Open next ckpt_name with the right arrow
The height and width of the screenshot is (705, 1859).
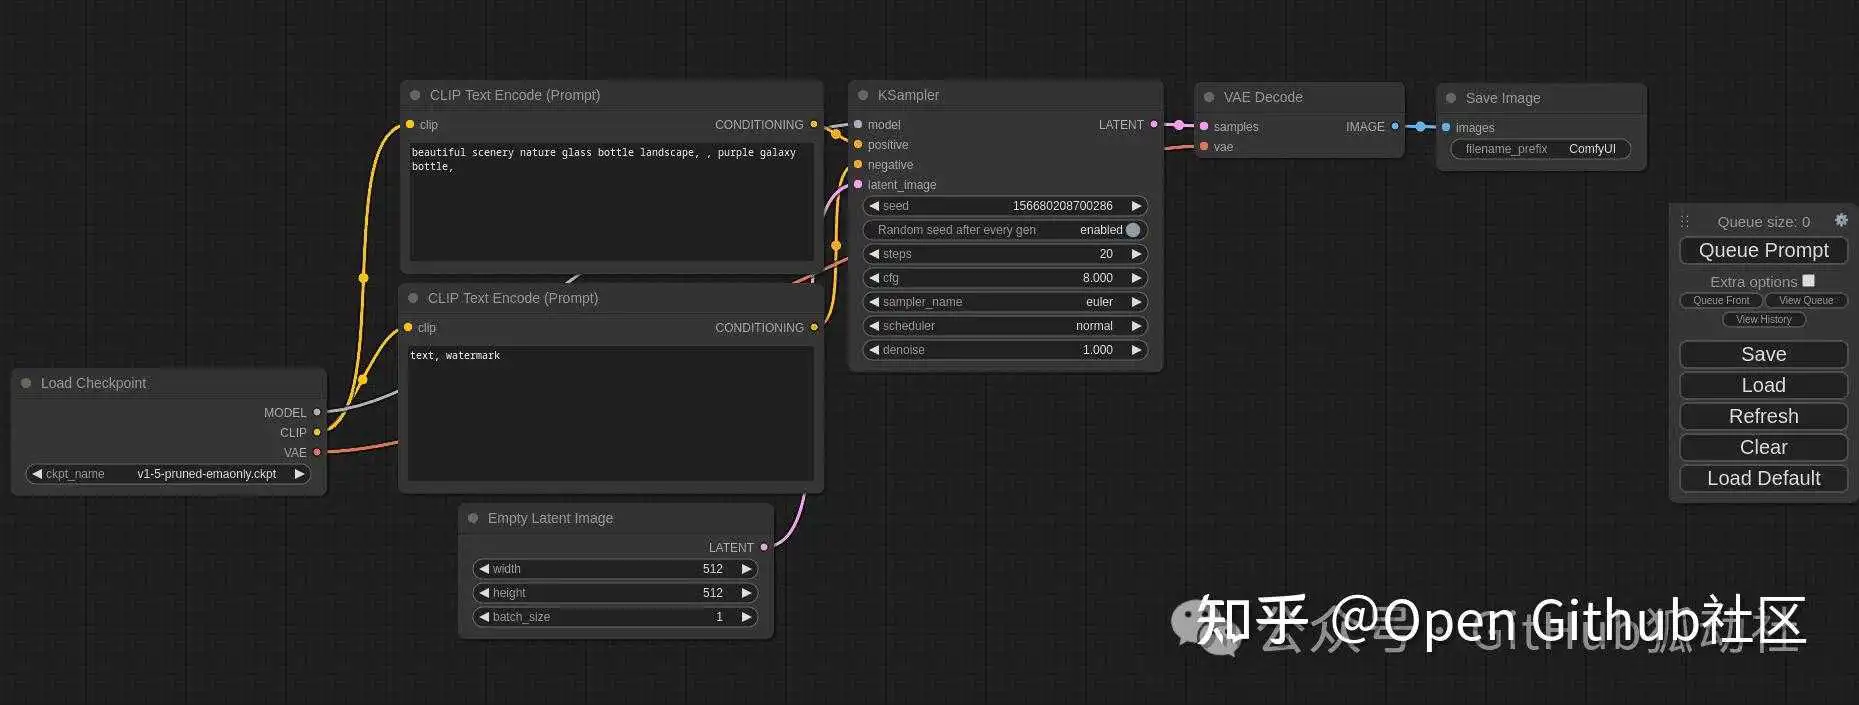[298, 474]
